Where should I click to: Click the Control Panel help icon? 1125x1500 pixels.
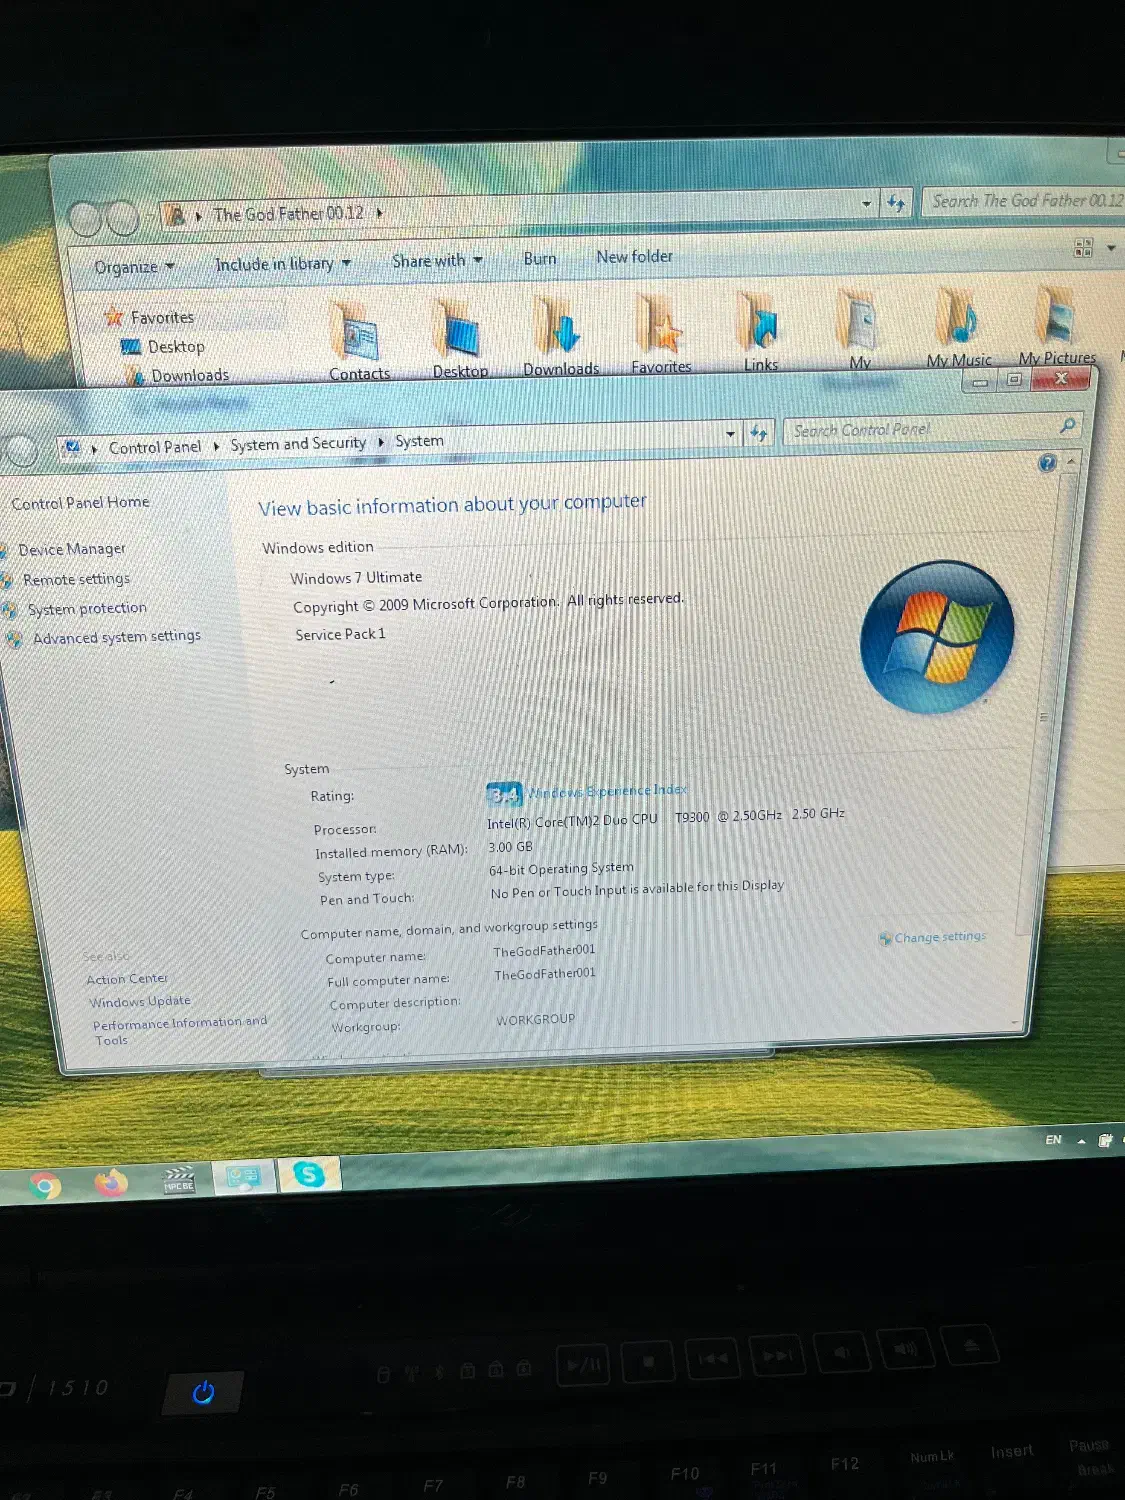[1047, 463]
